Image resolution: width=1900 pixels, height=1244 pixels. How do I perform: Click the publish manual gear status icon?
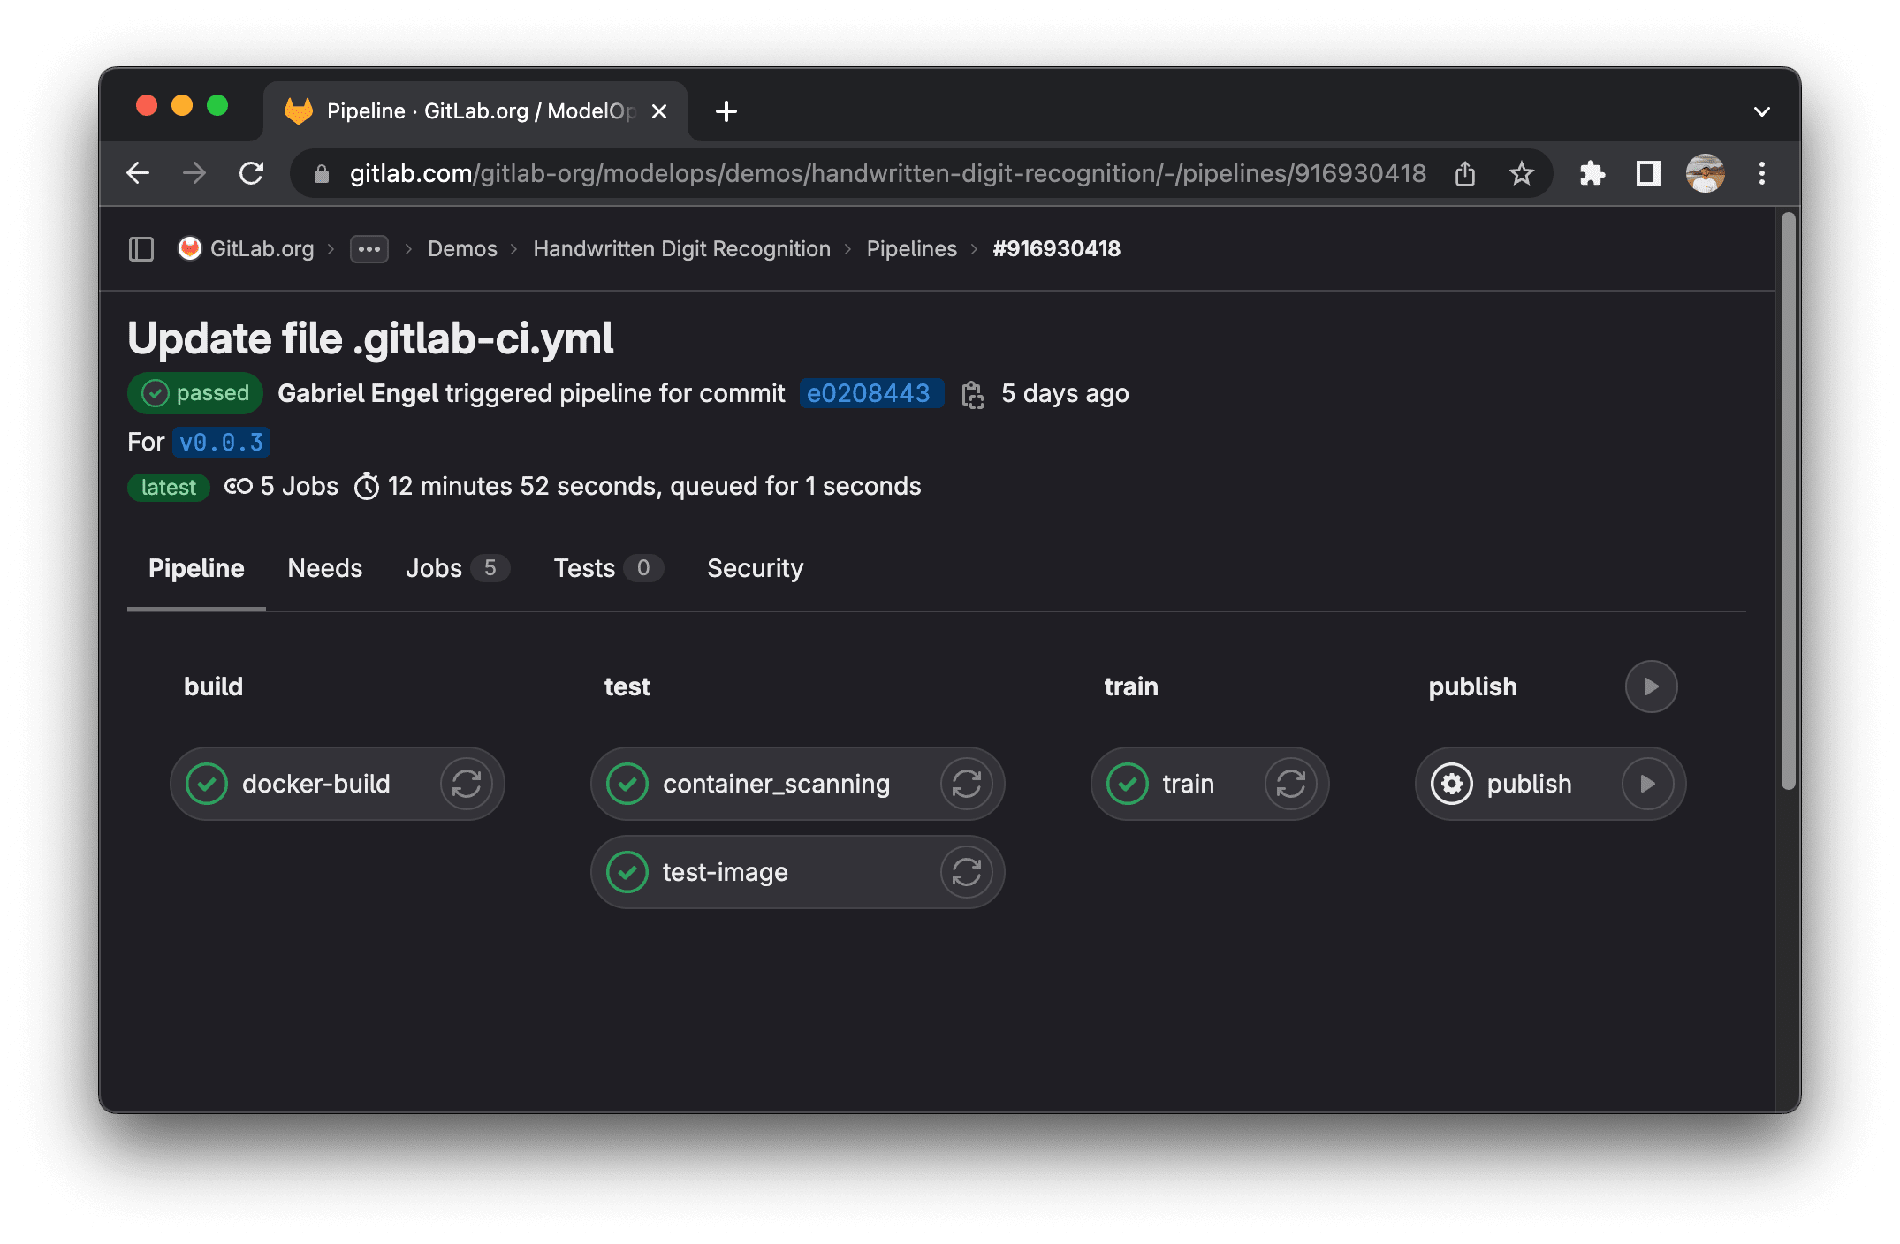coord(1452,784)
